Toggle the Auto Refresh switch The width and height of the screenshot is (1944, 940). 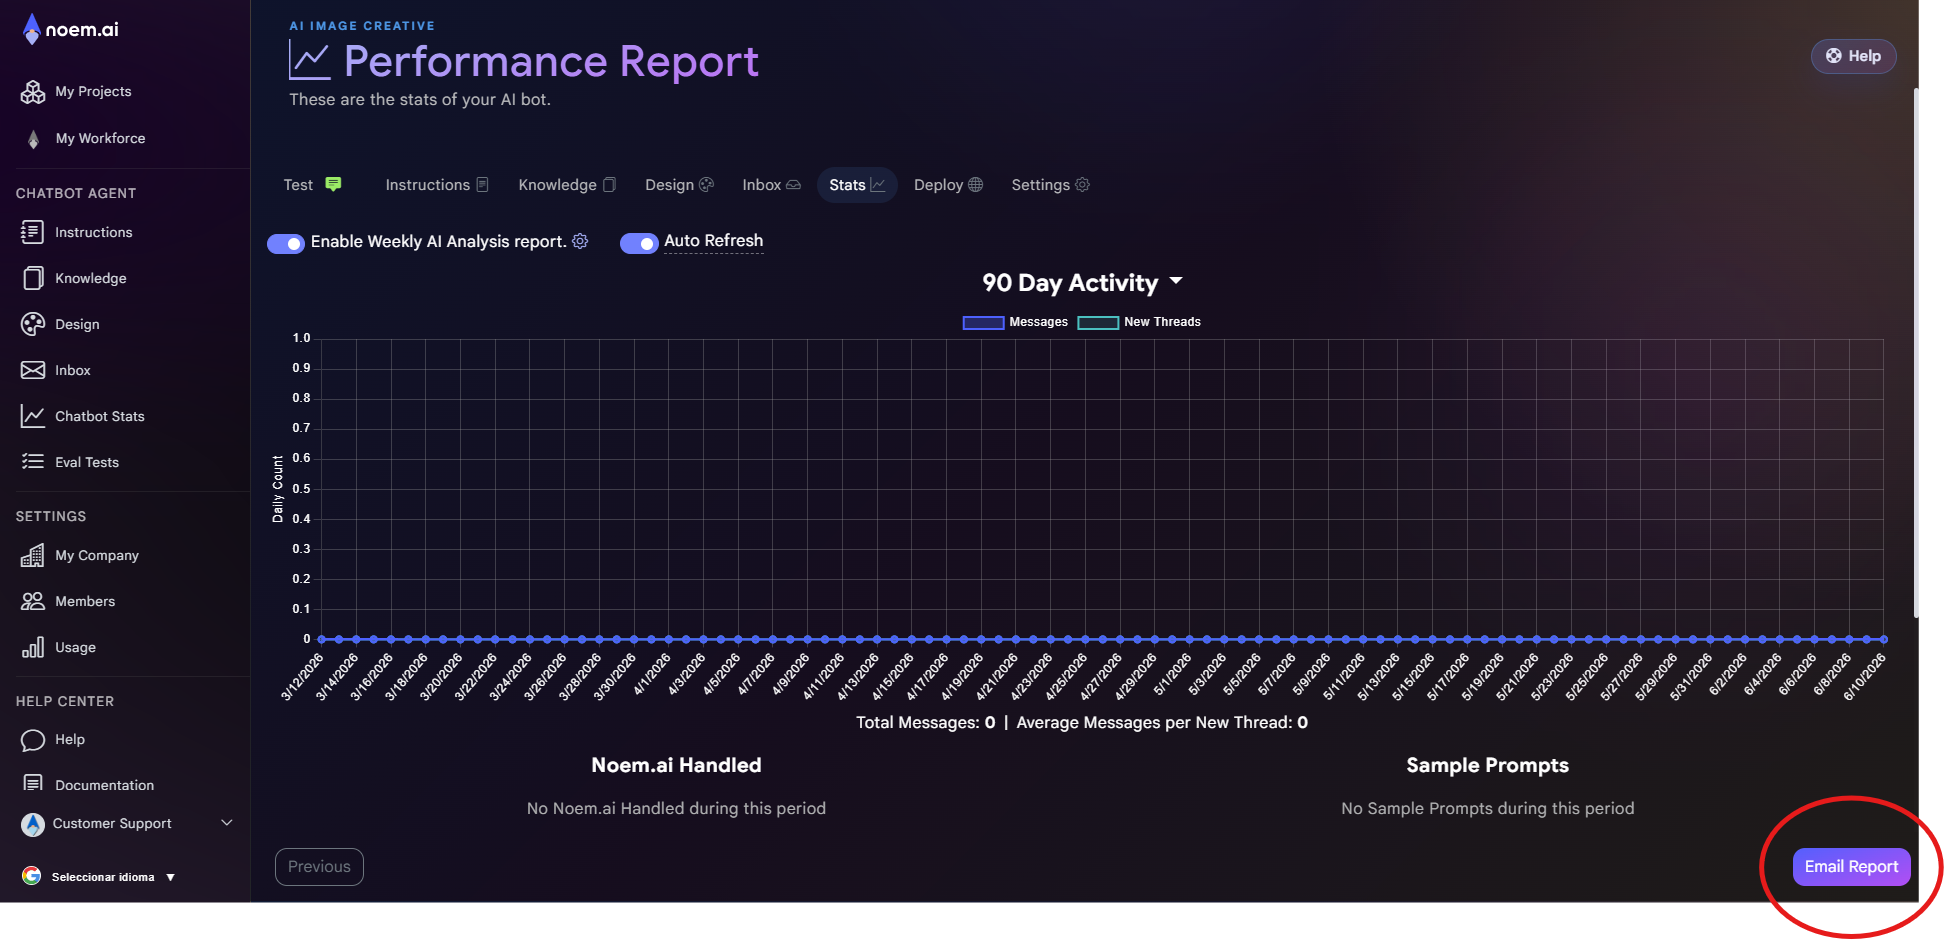[x=639, y=243]
